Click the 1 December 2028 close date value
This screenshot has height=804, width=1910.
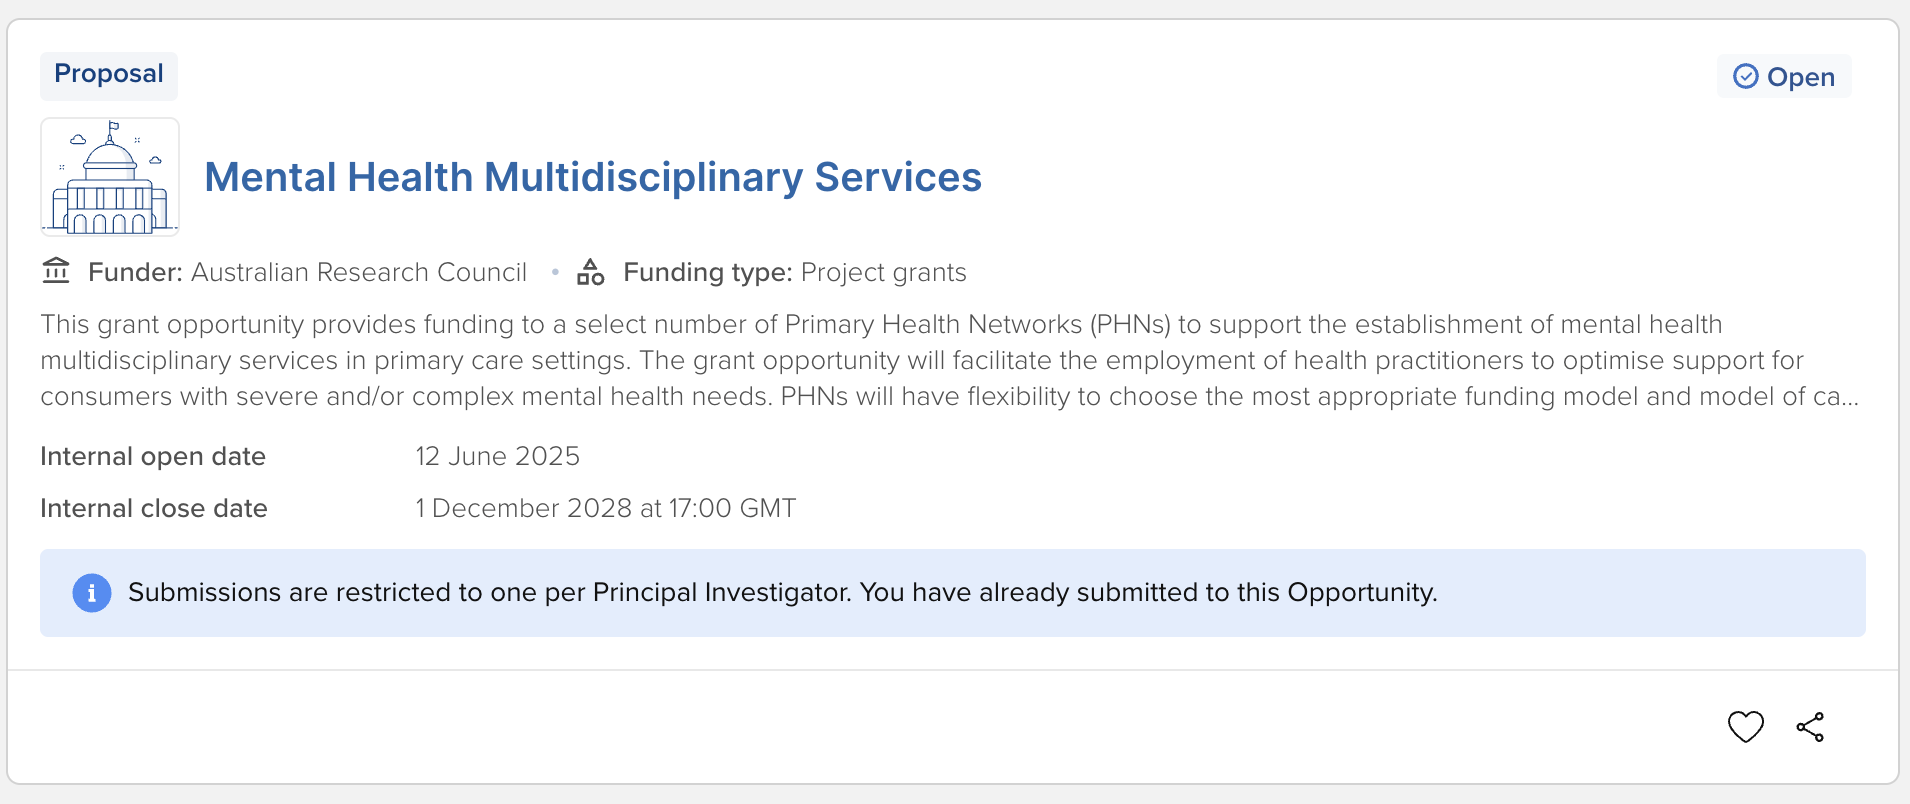(x=605, y=508)
